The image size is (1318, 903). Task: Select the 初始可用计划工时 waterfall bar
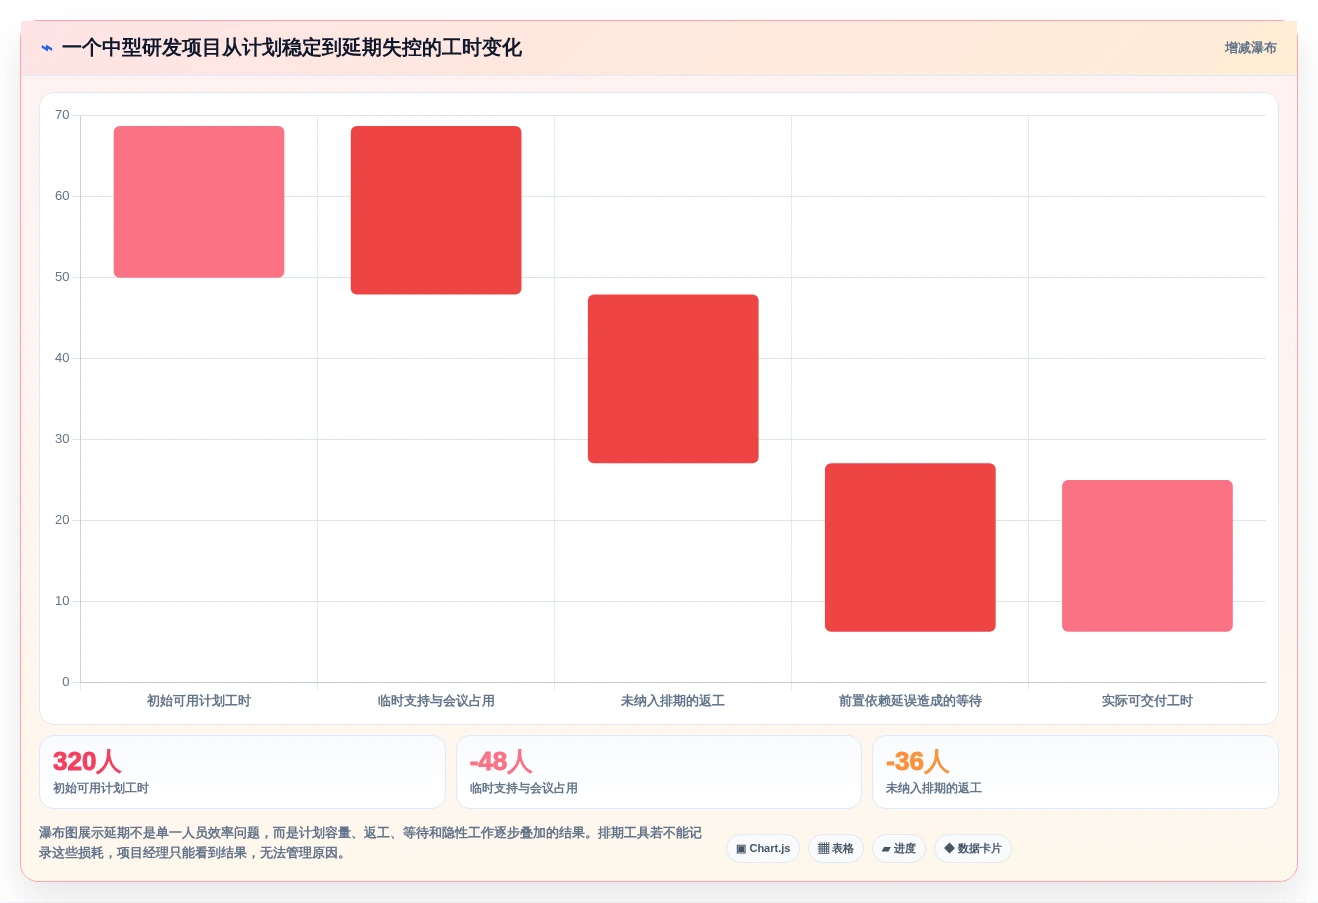[199, 202]
